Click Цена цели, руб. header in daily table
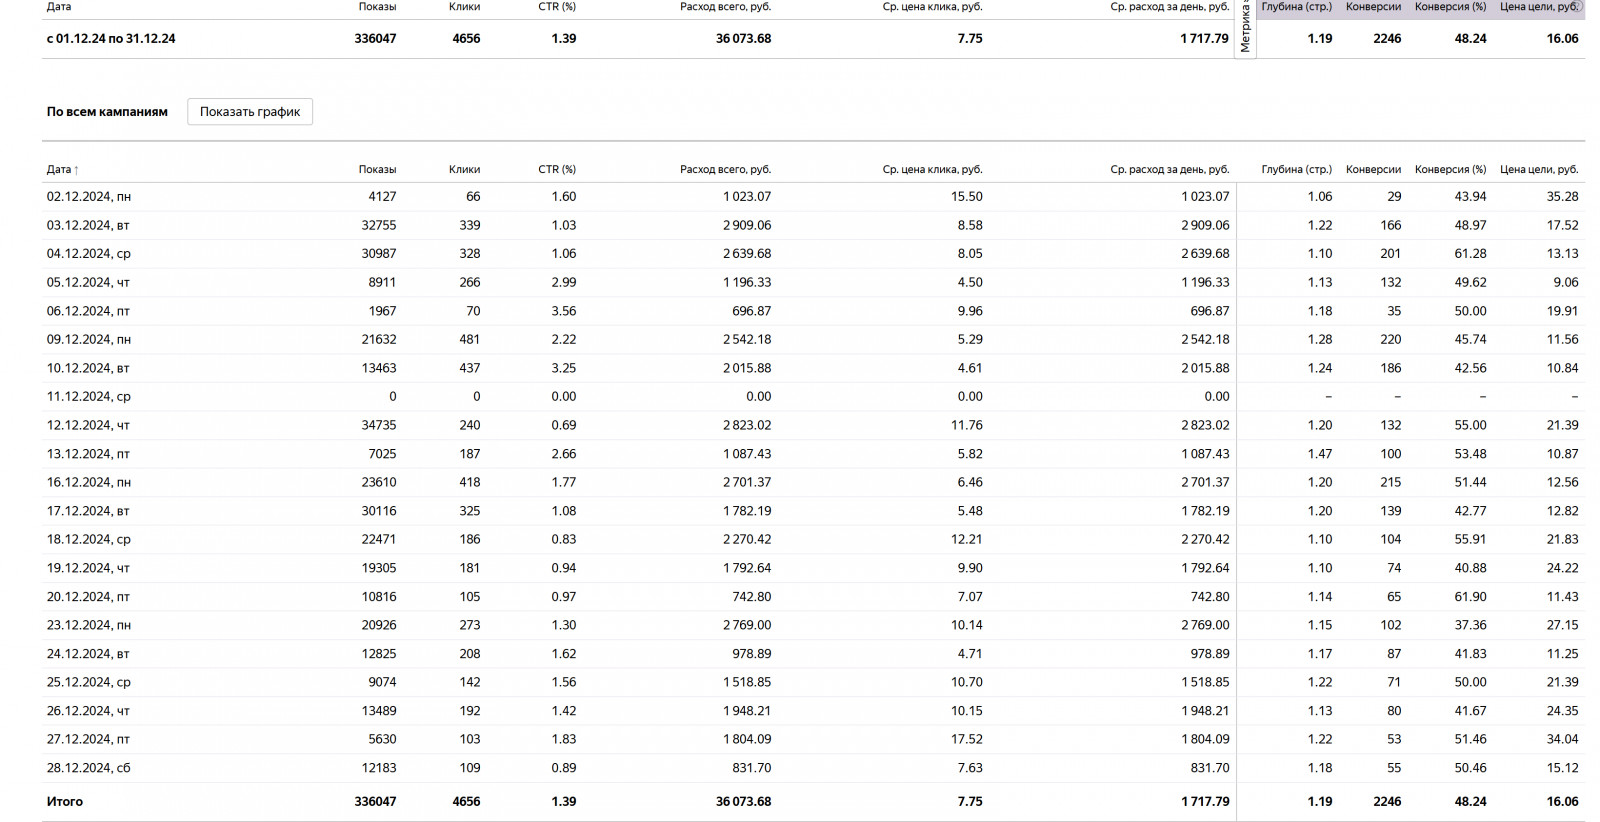The width and height of the screenshot is (1600, 822). pyautogui.click(x=1539, y=169)
